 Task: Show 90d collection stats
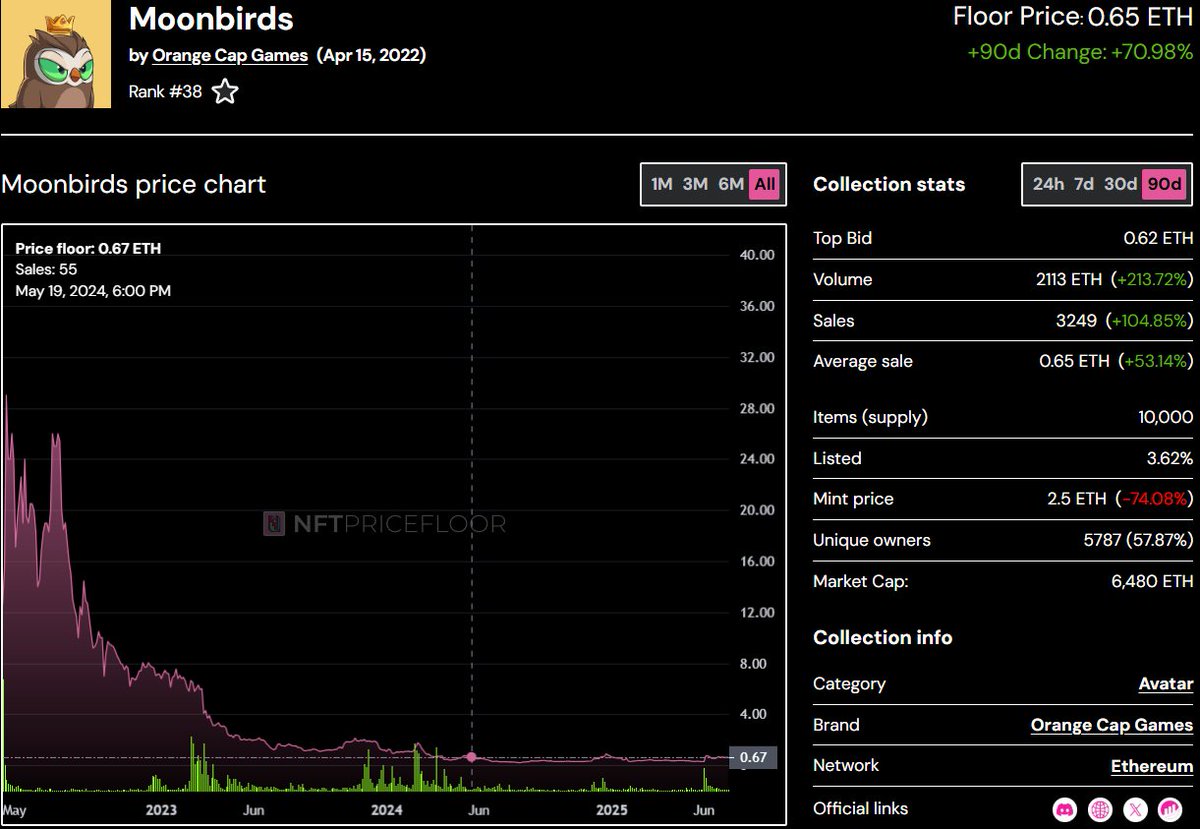tap(1164, 184)
